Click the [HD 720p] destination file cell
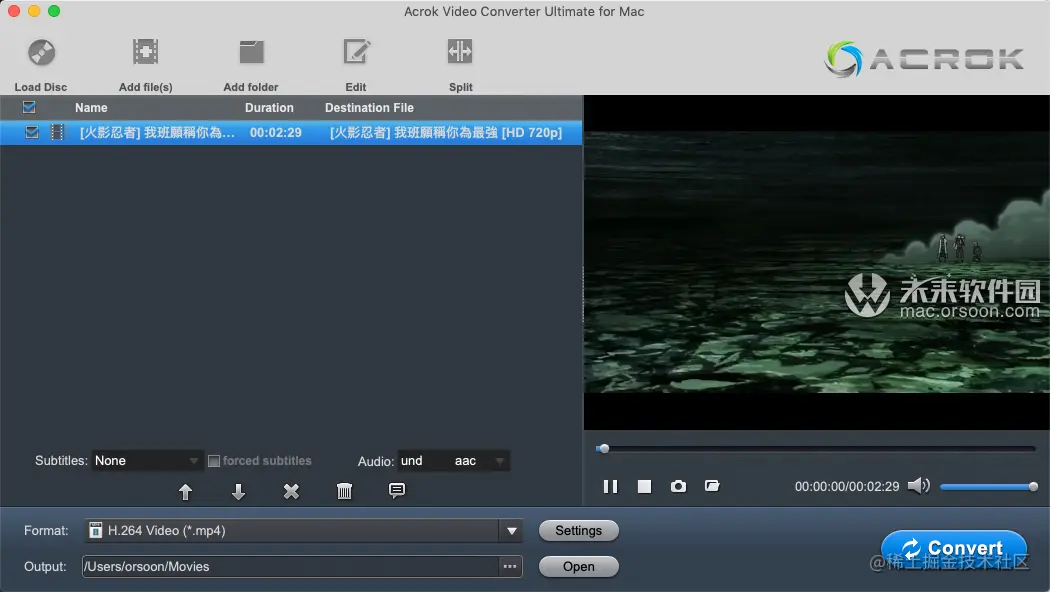 tap(445, 133)
